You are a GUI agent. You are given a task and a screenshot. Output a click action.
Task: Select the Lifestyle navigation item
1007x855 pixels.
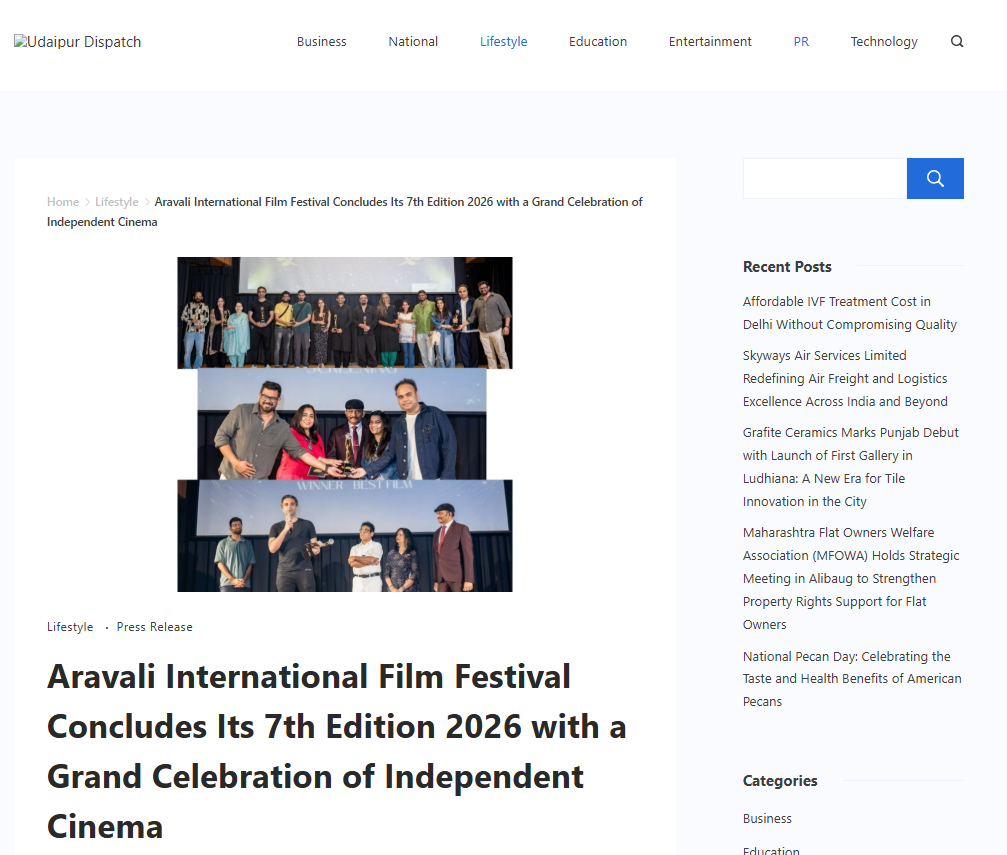pos(503,42)
